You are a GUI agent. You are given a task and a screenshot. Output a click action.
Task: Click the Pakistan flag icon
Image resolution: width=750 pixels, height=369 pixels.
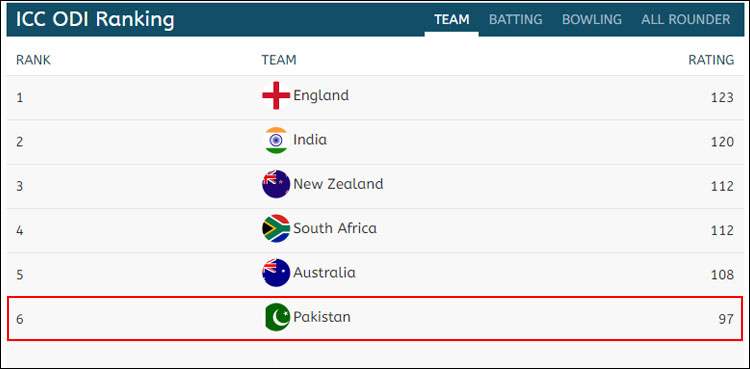click(x=277, y=317)
